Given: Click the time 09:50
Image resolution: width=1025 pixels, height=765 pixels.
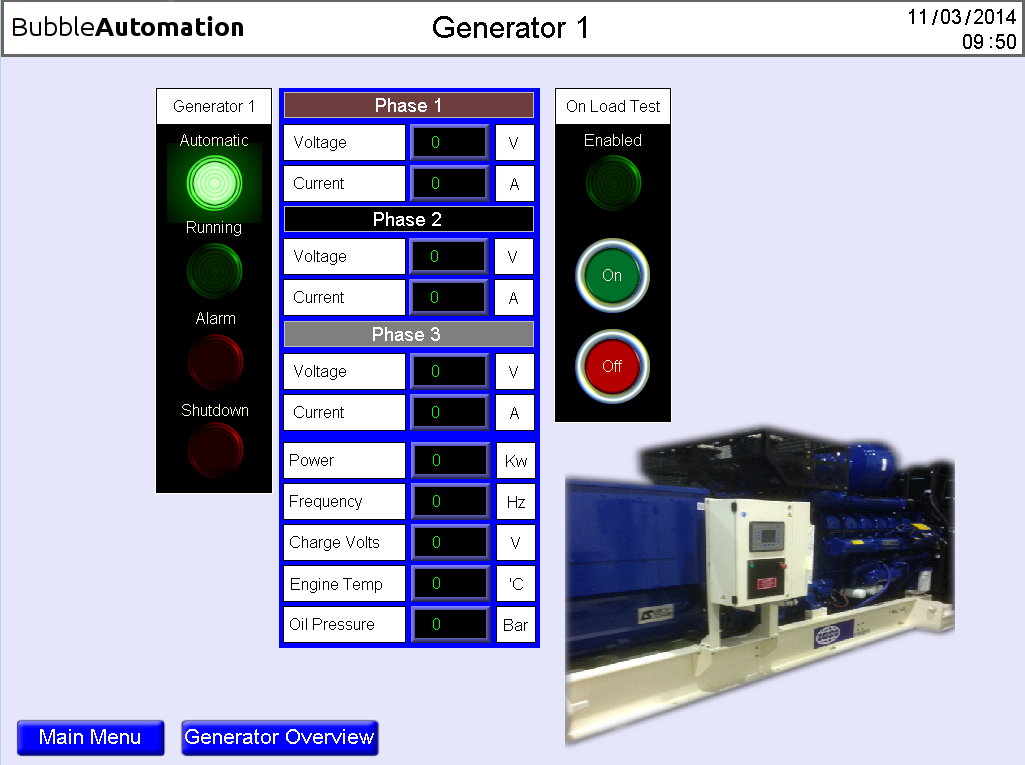Looking at the screenshot, I should pos(989,42).
